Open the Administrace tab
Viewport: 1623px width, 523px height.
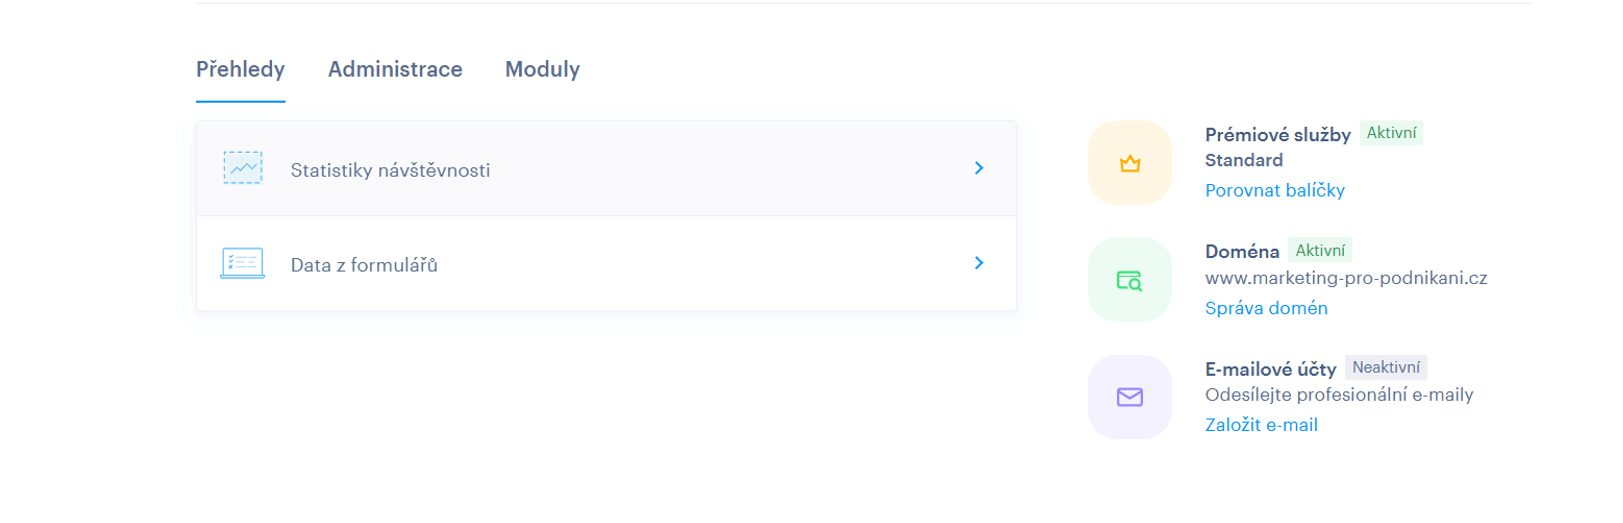(x=395, y=69)
